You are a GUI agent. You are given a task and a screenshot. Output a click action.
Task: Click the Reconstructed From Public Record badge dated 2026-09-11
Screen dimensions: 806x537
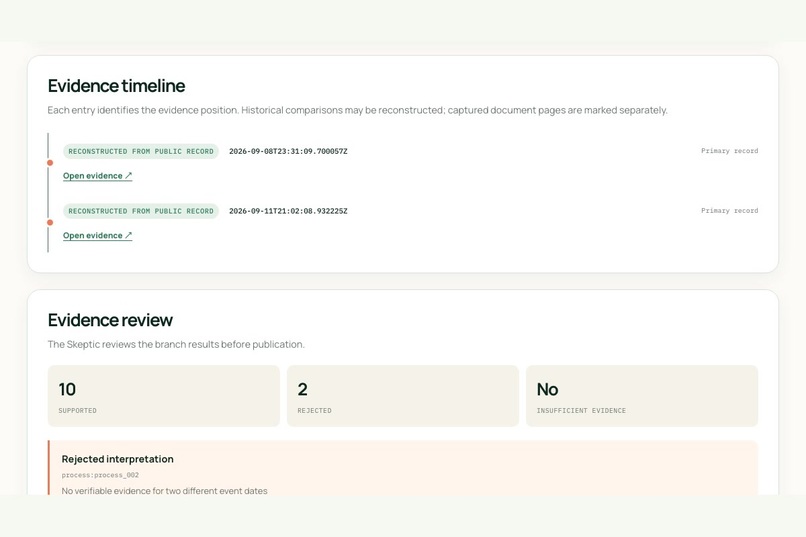[141, 211]
